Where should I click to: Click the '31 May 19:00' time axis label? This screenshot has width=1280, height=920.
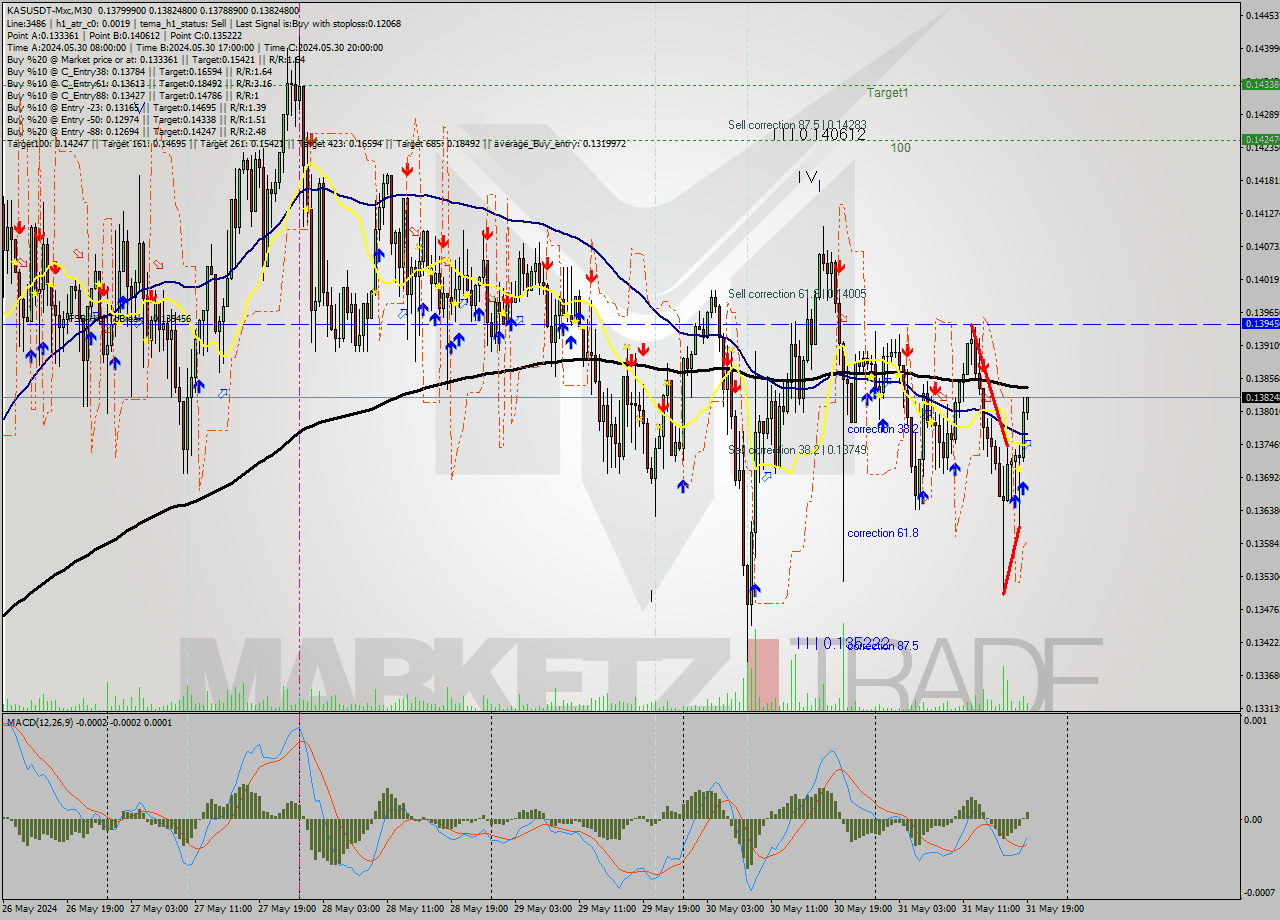pos(1055,909)
